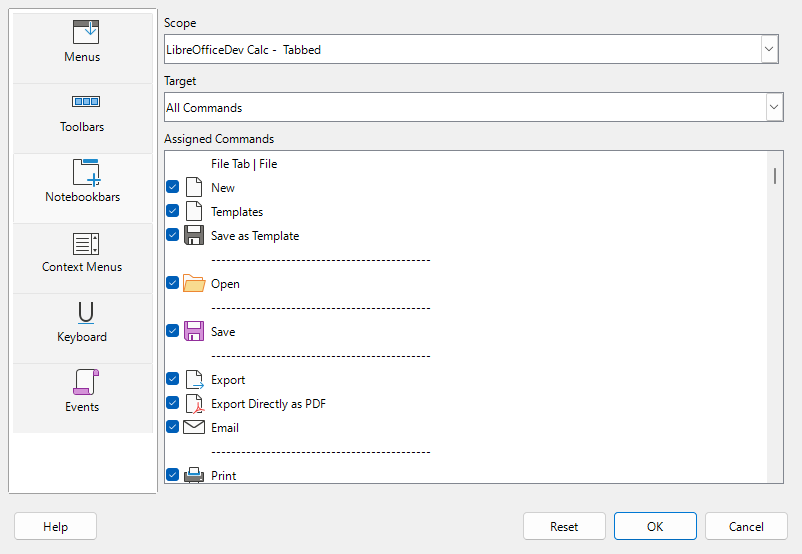Viewport: 802px width, 554px height.
Task: Switch to the Events page
Action: 82,398
